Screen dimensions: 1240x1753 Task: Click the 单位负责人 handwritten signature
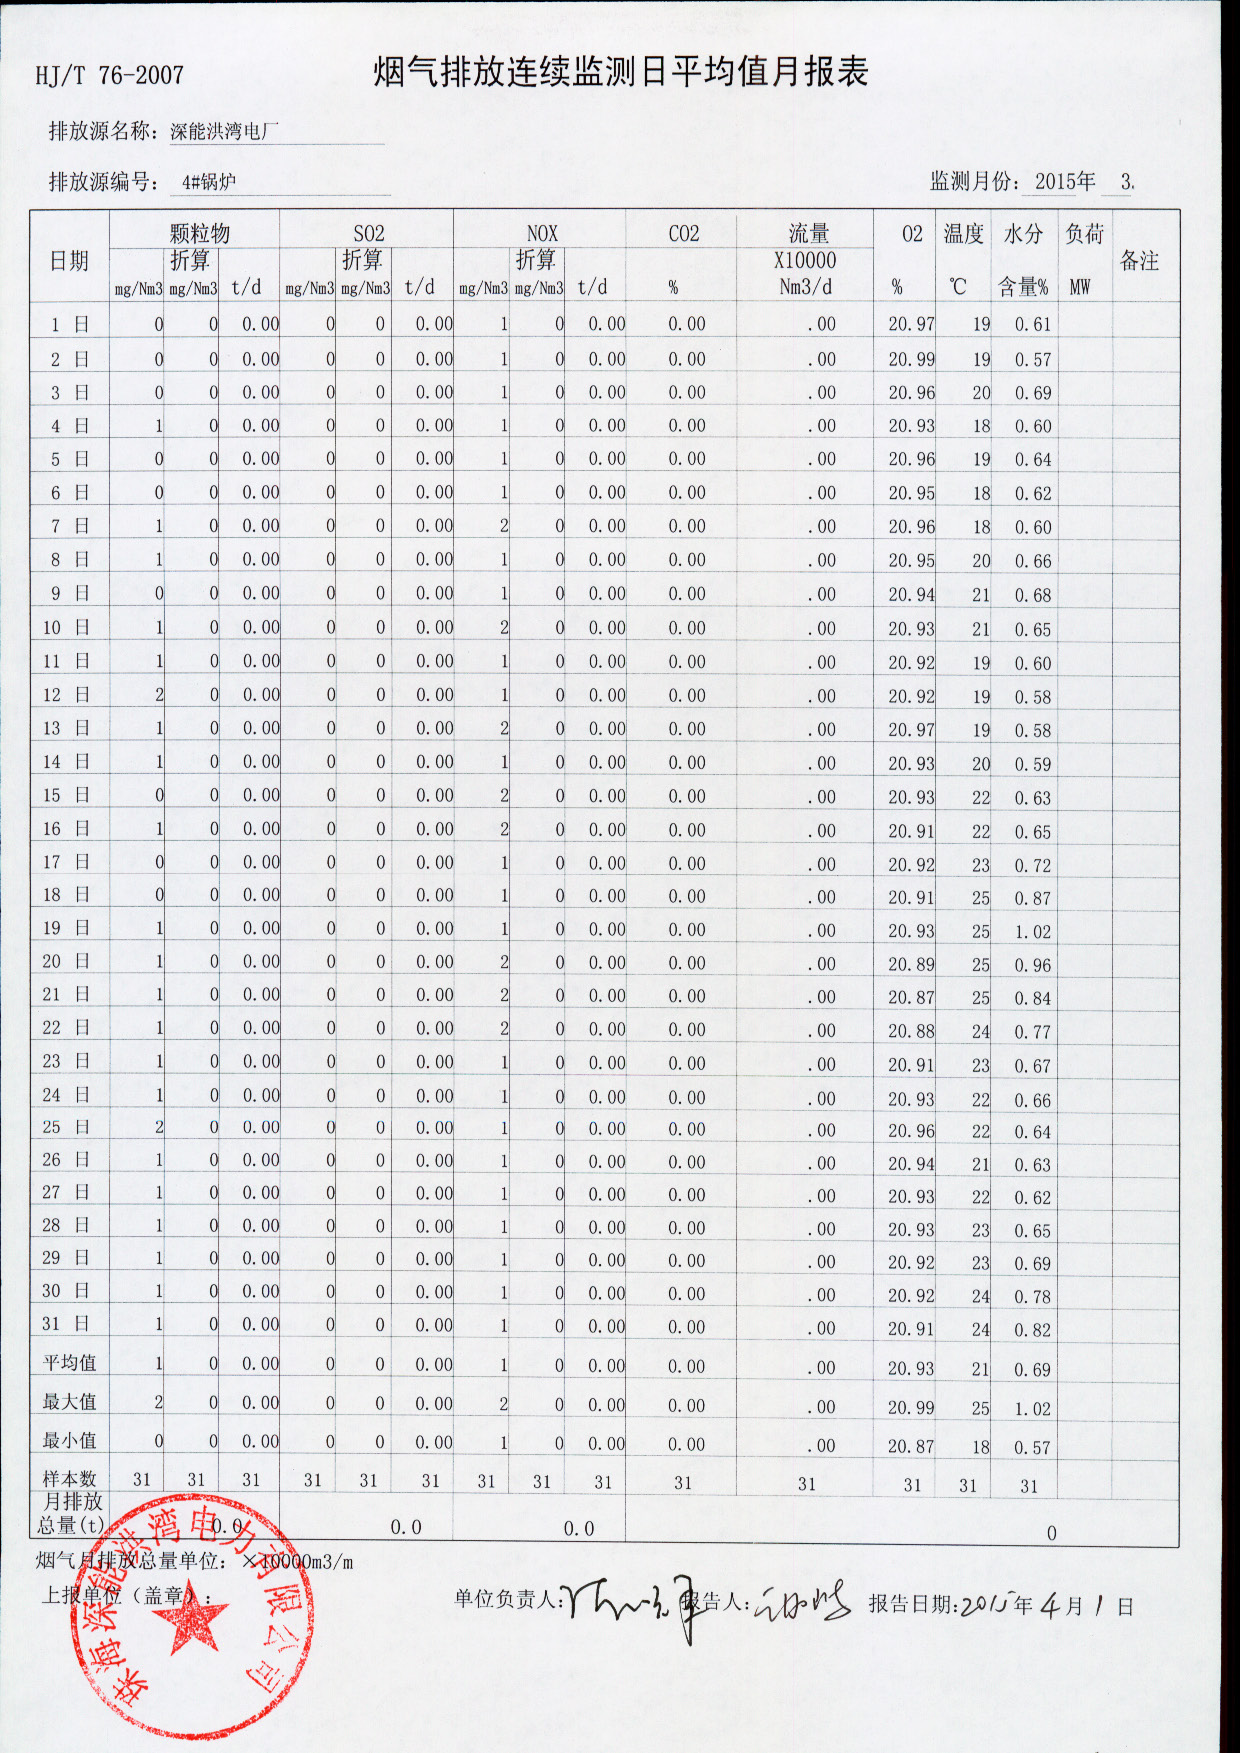[630, 1602]
